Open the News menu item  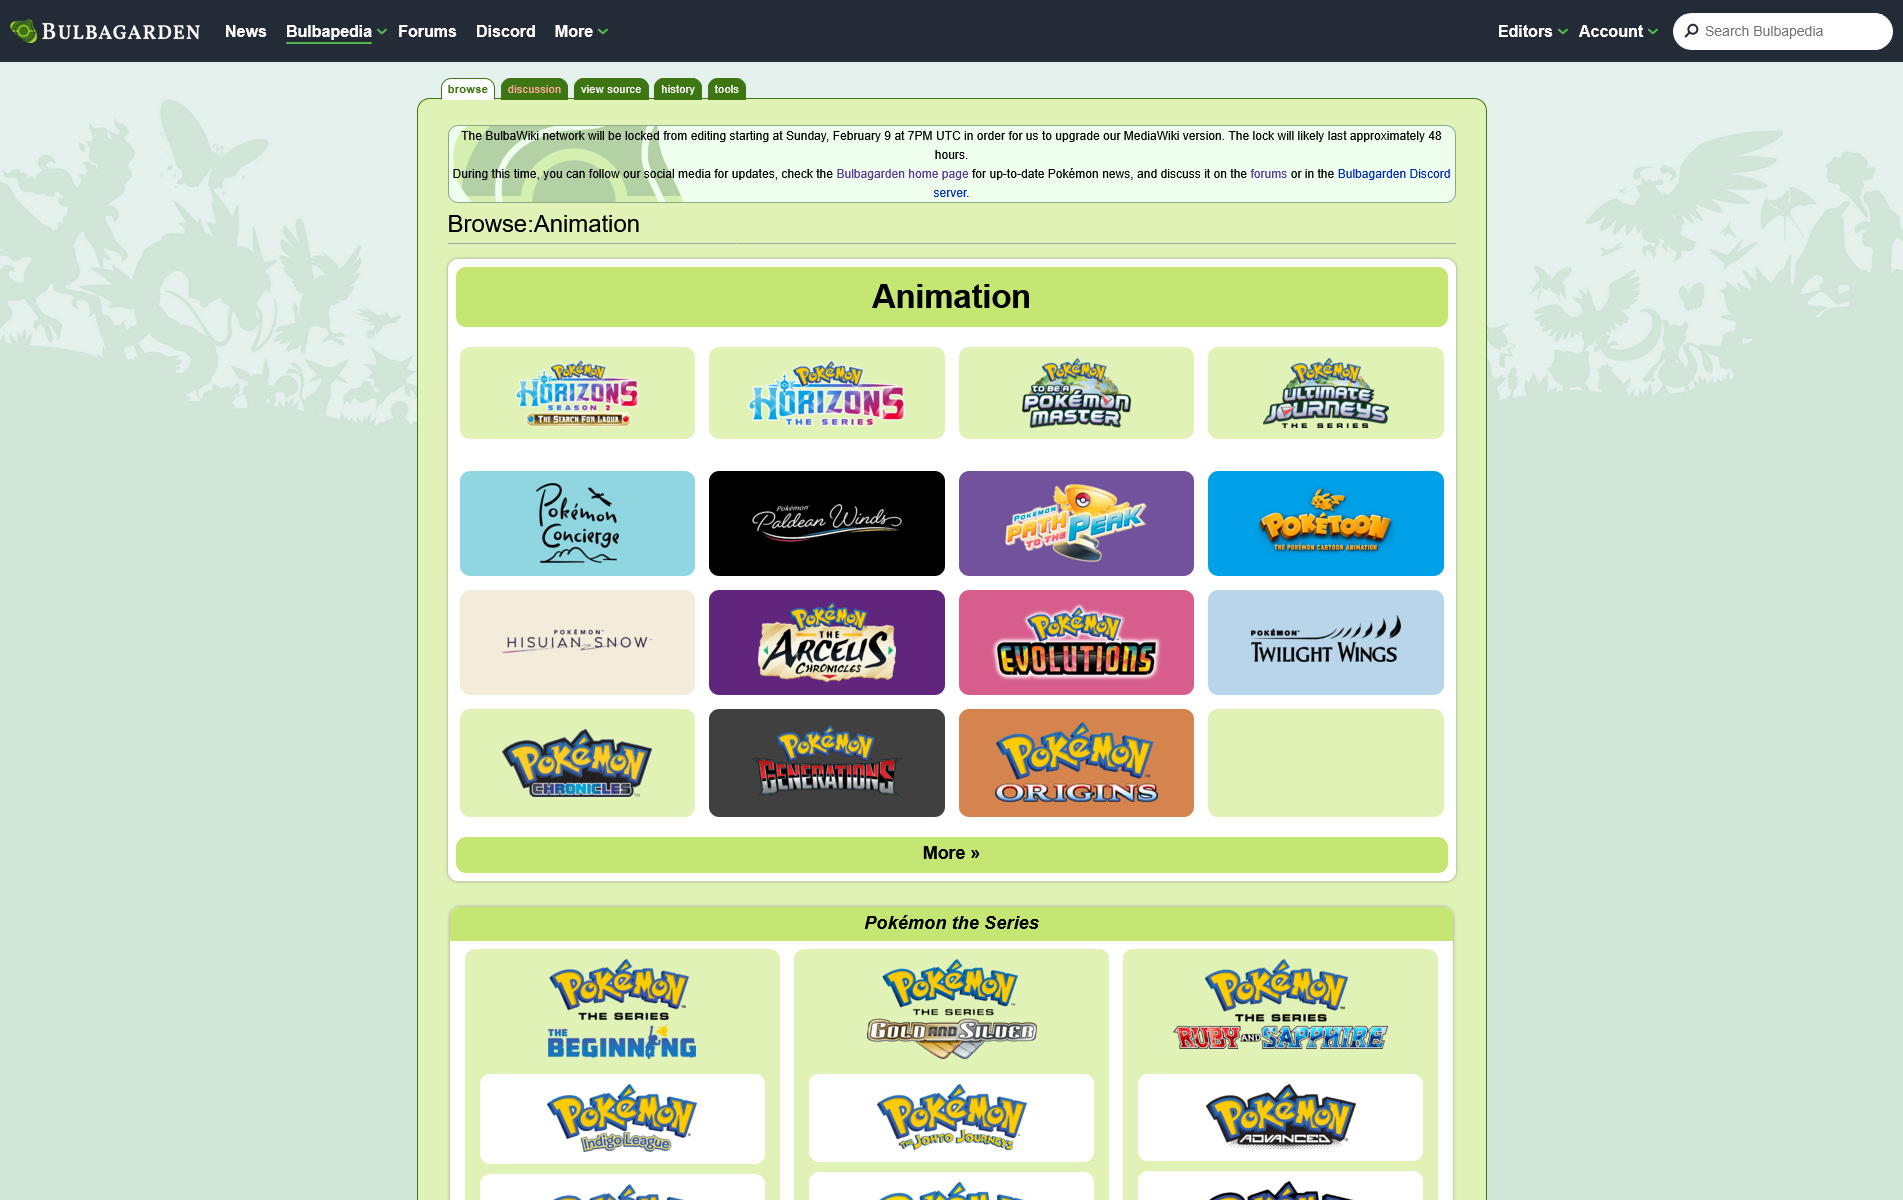(x=246, y=31)
